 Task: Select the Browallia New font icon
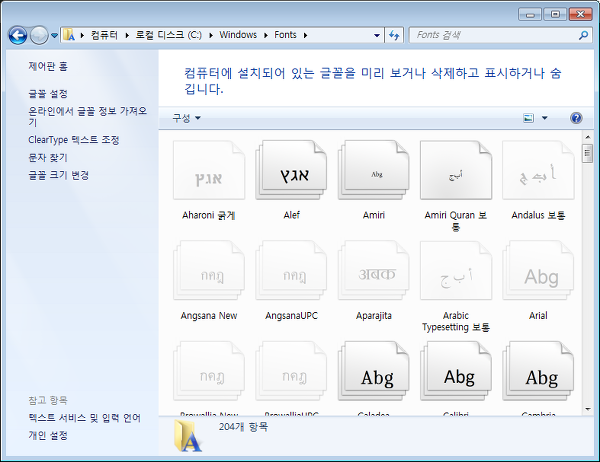[209, 371]
